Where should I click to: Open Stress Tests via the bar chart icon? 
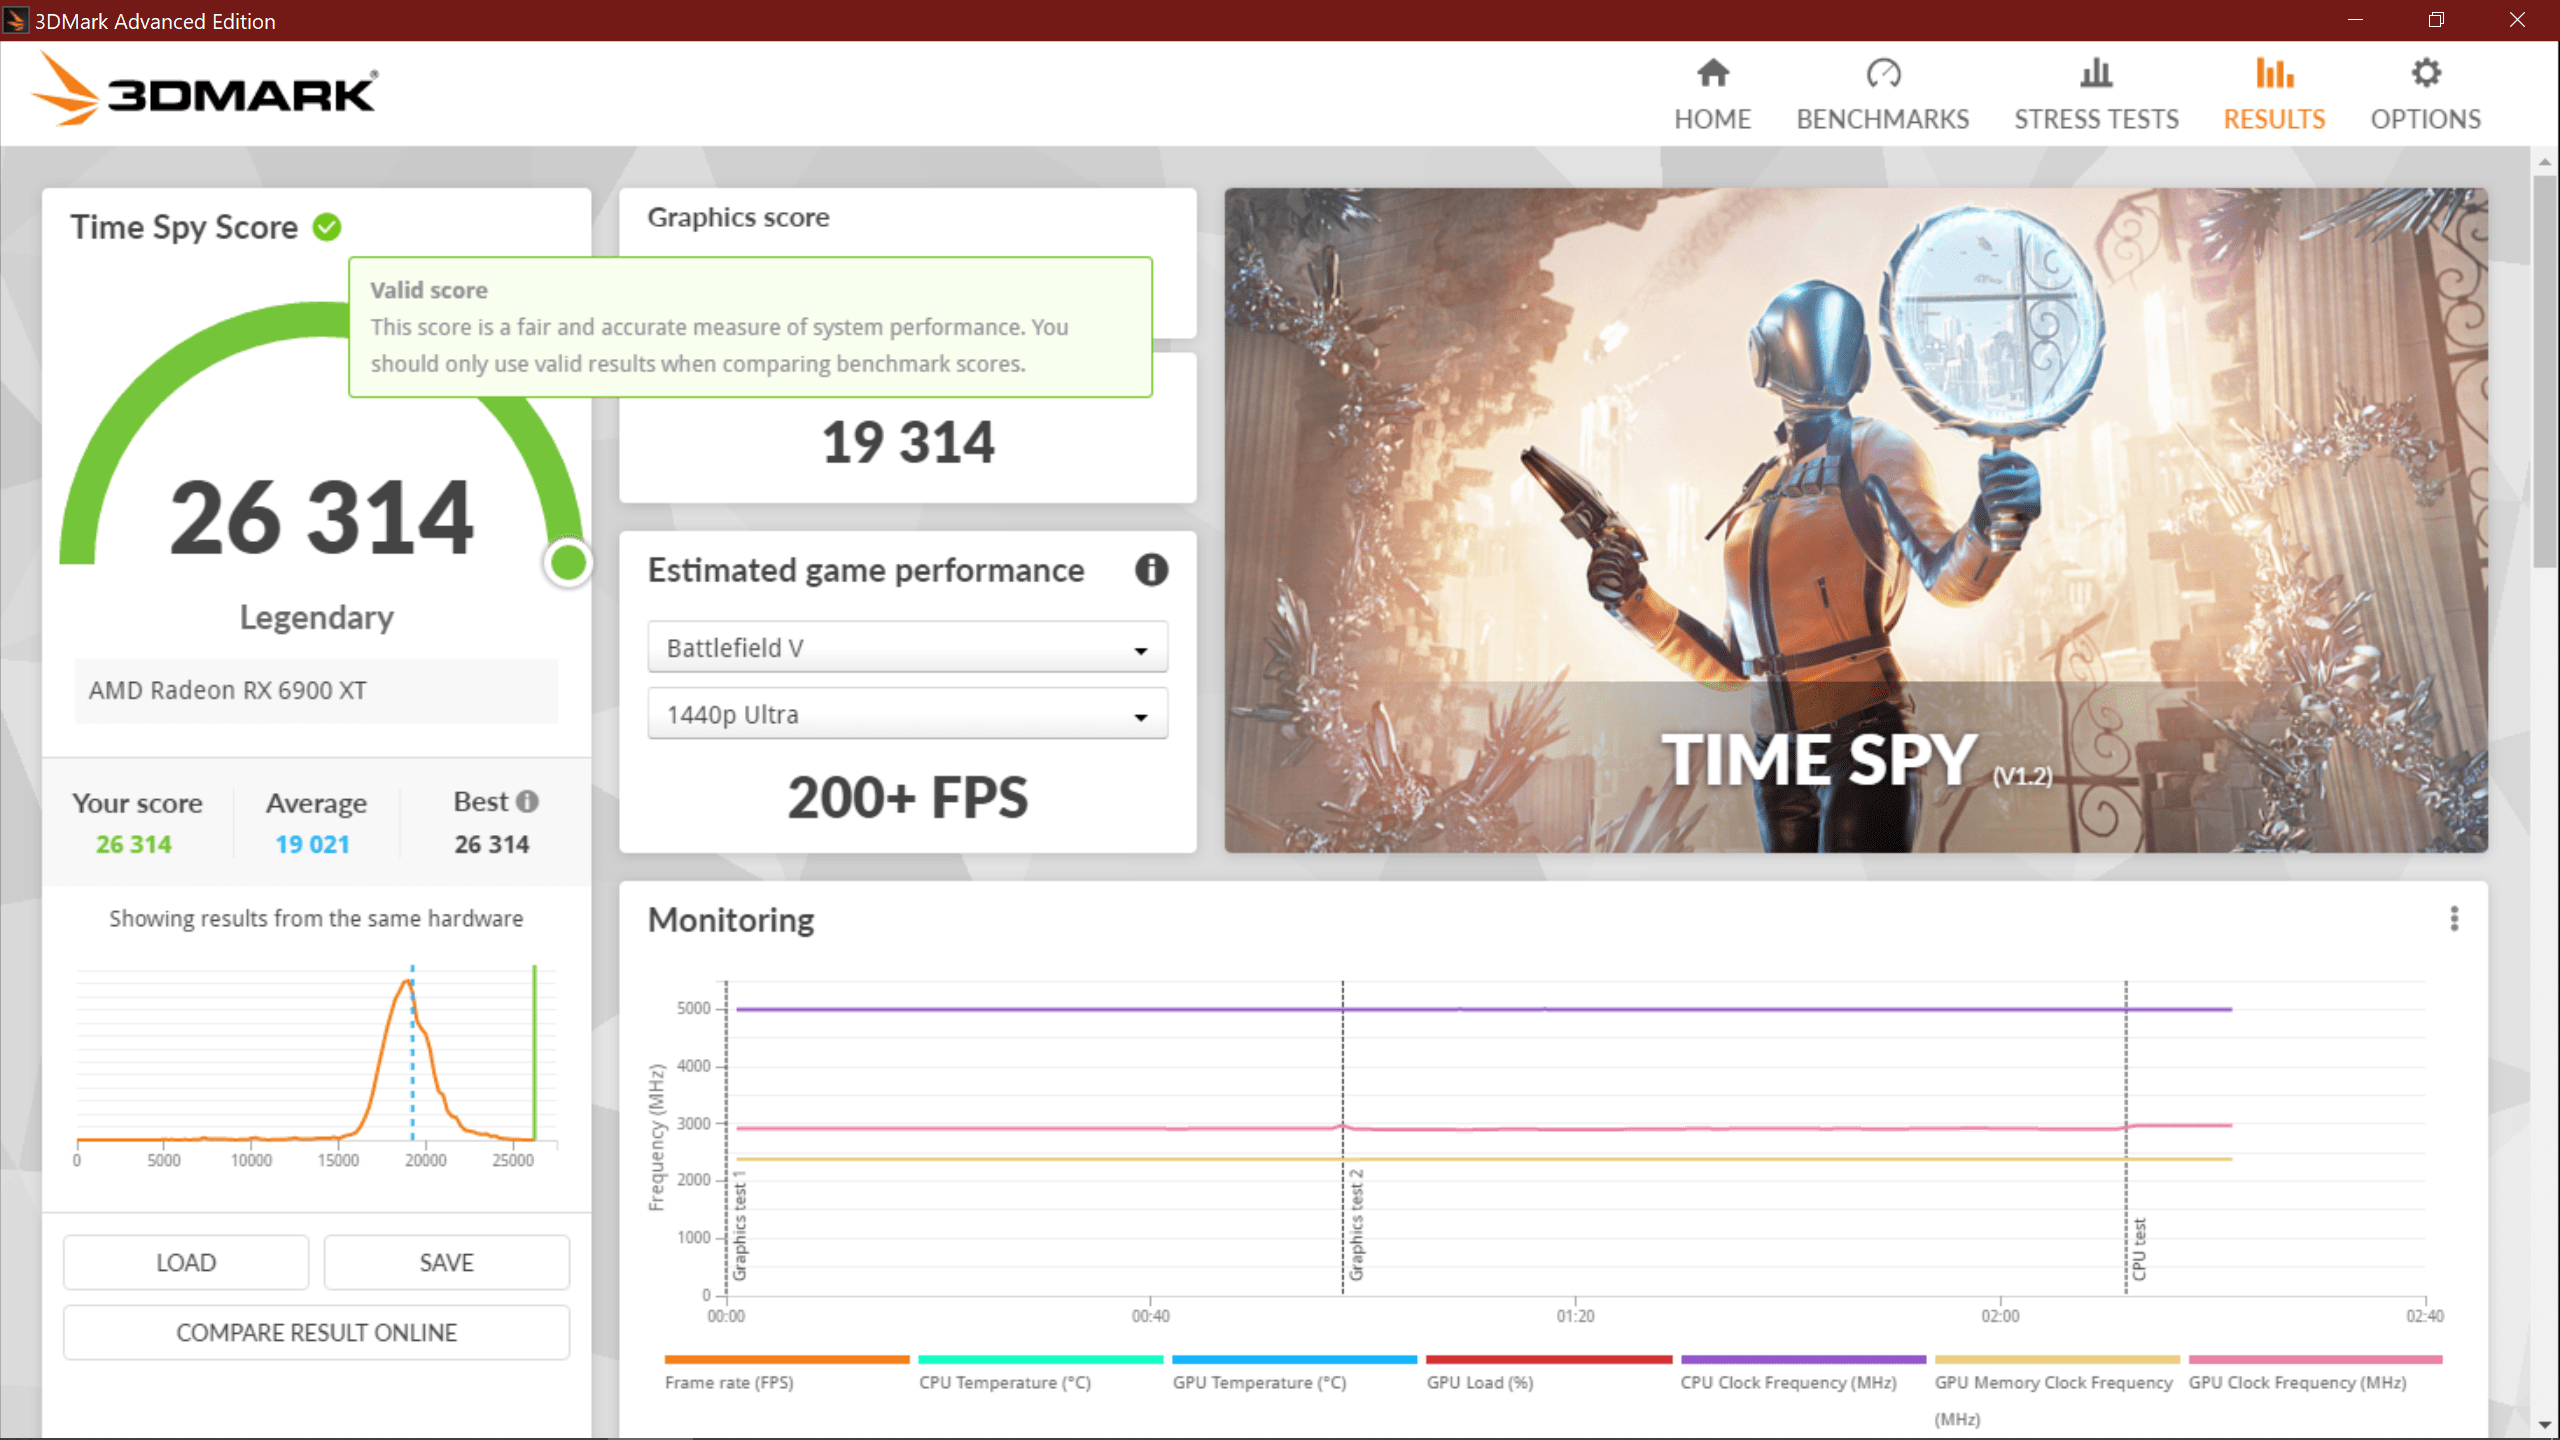click(x=2096, y=73)
